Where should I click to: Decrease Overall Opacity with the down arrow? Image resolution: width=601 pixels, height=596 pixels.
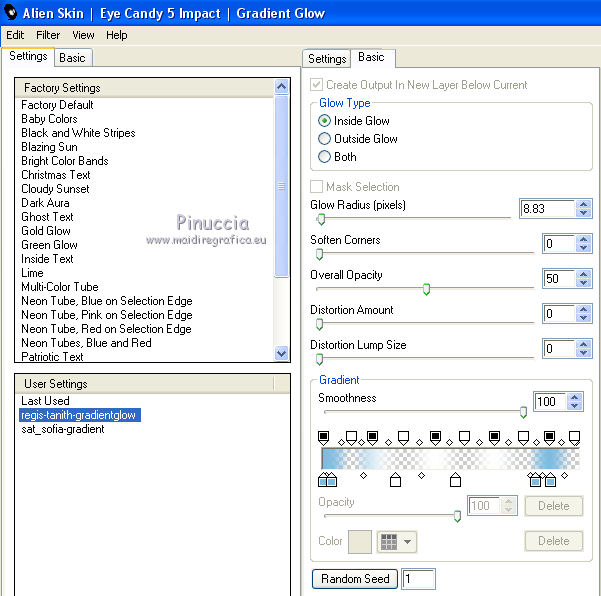[x=583, y=283]
